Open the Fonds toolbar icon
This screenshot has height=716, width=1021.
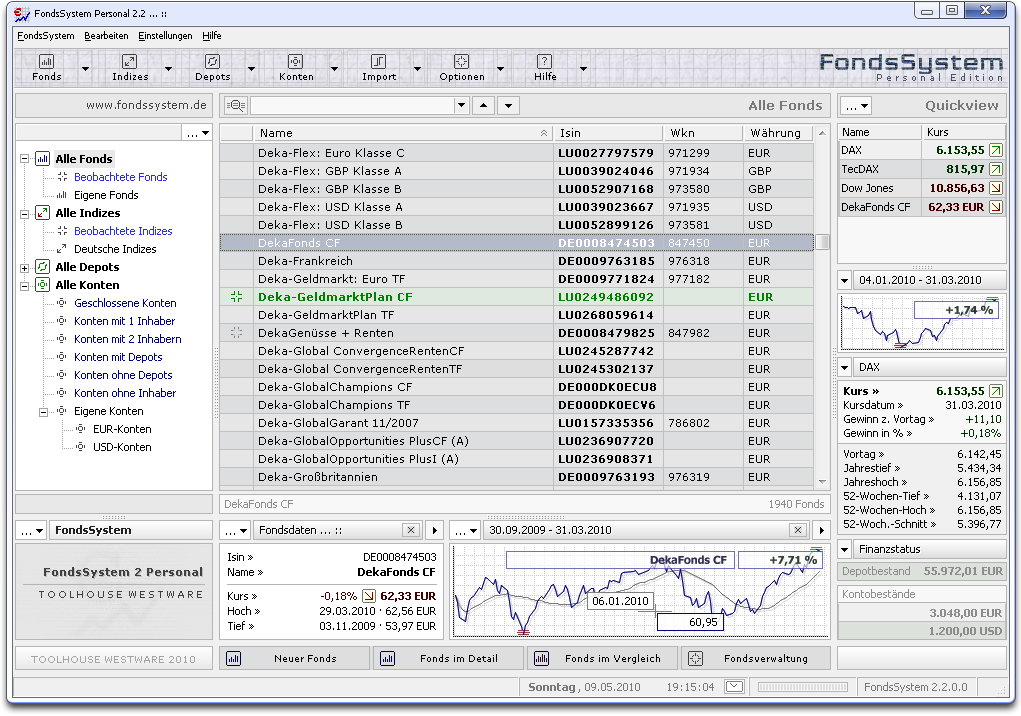click(x=46, y=68)
